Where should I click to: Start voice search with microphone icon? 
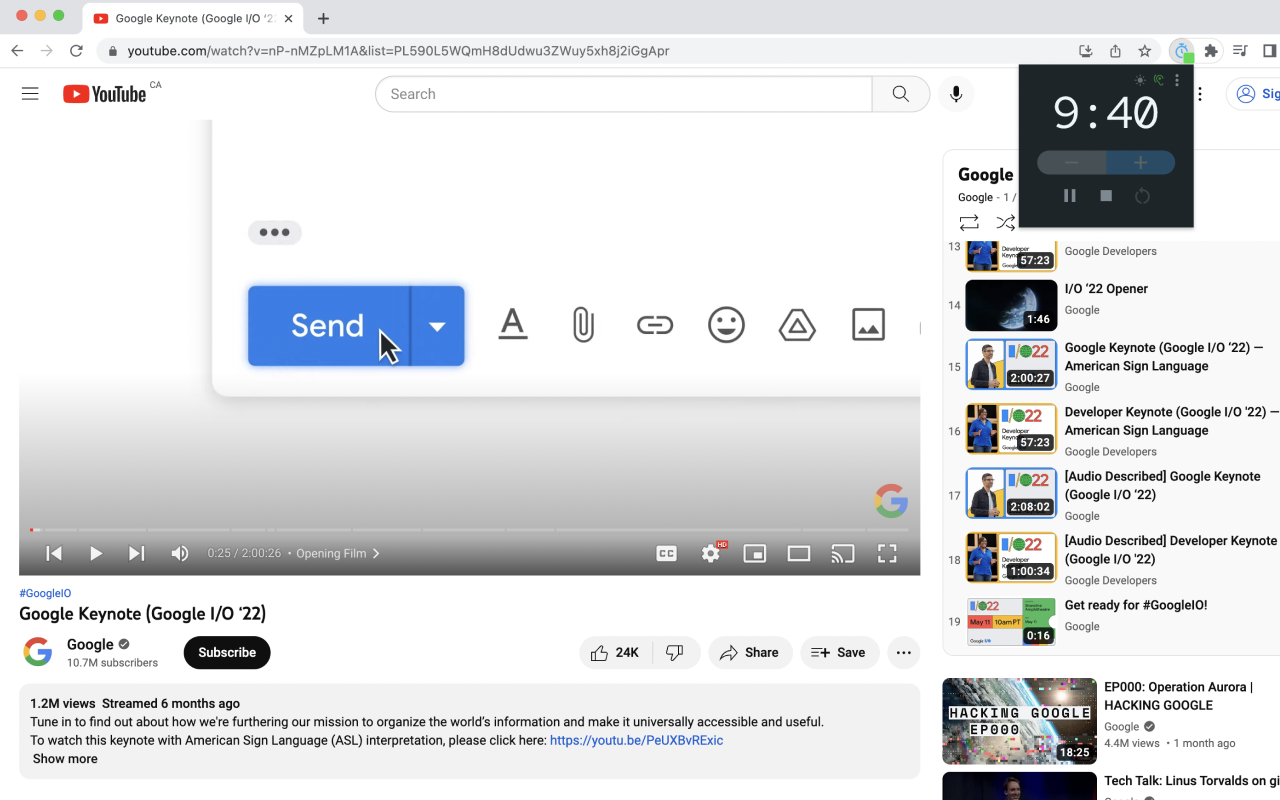956,94
